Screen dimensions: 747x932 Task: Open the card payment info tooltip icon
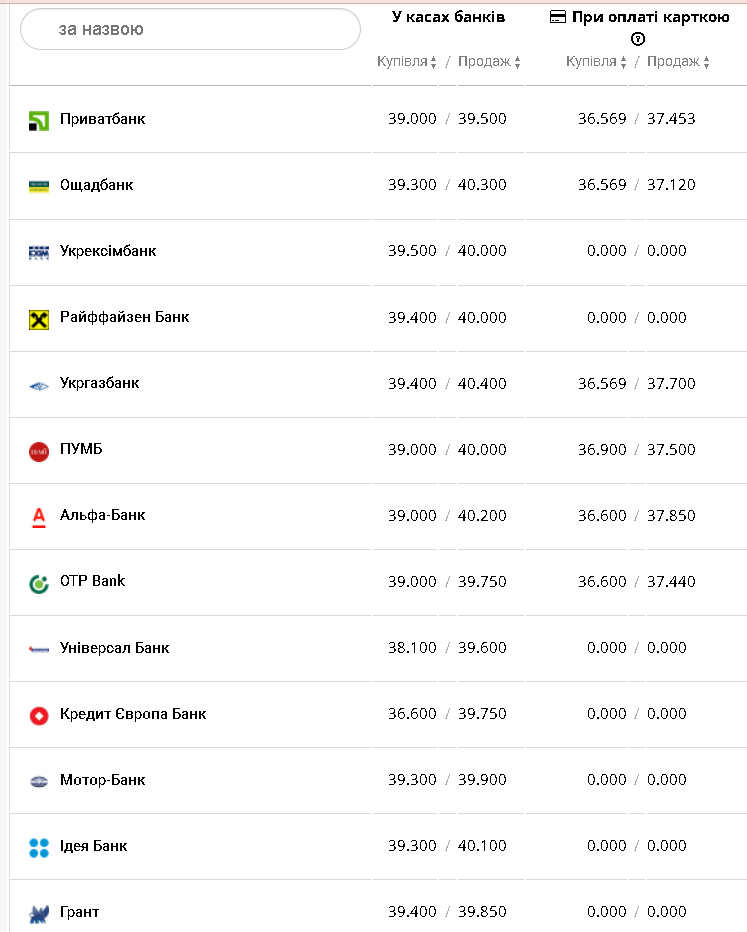pyautogui.click(x=638, y=39)
